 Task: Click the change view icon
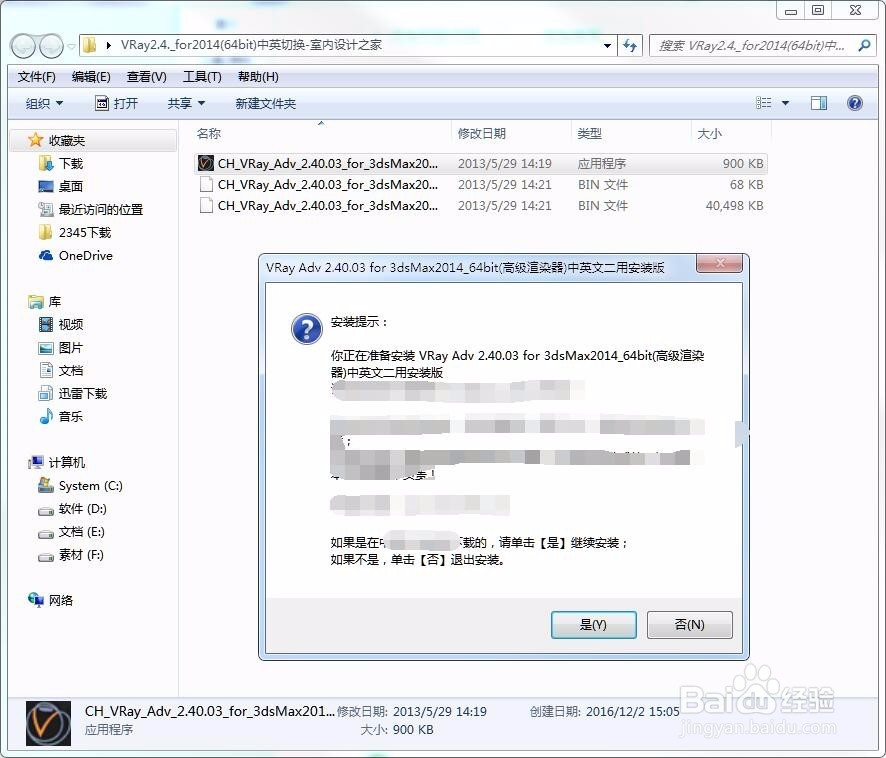point(763,103)
